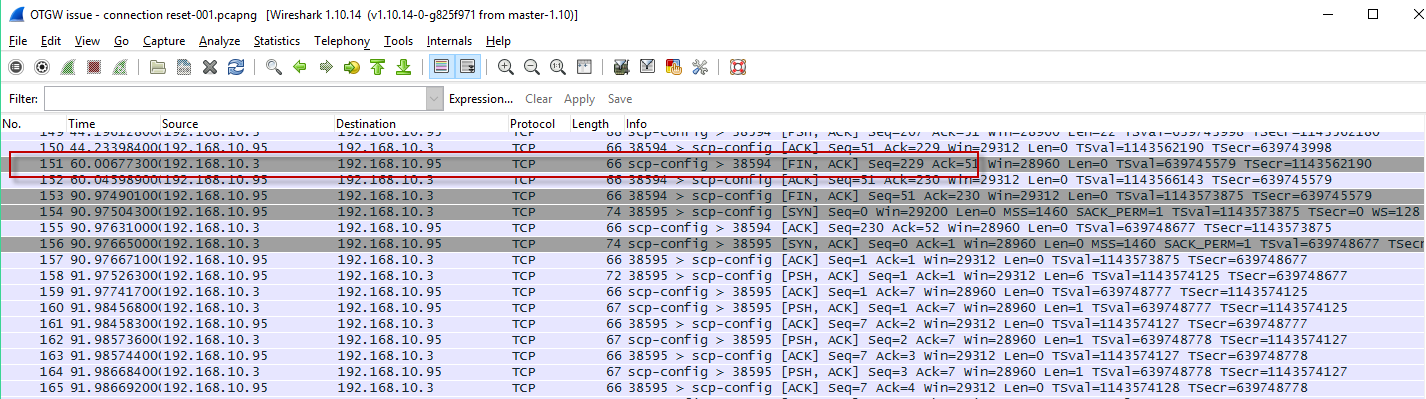Open help lifebuoy icon
Screen dimensions: 1426x399
click(738, 67)
